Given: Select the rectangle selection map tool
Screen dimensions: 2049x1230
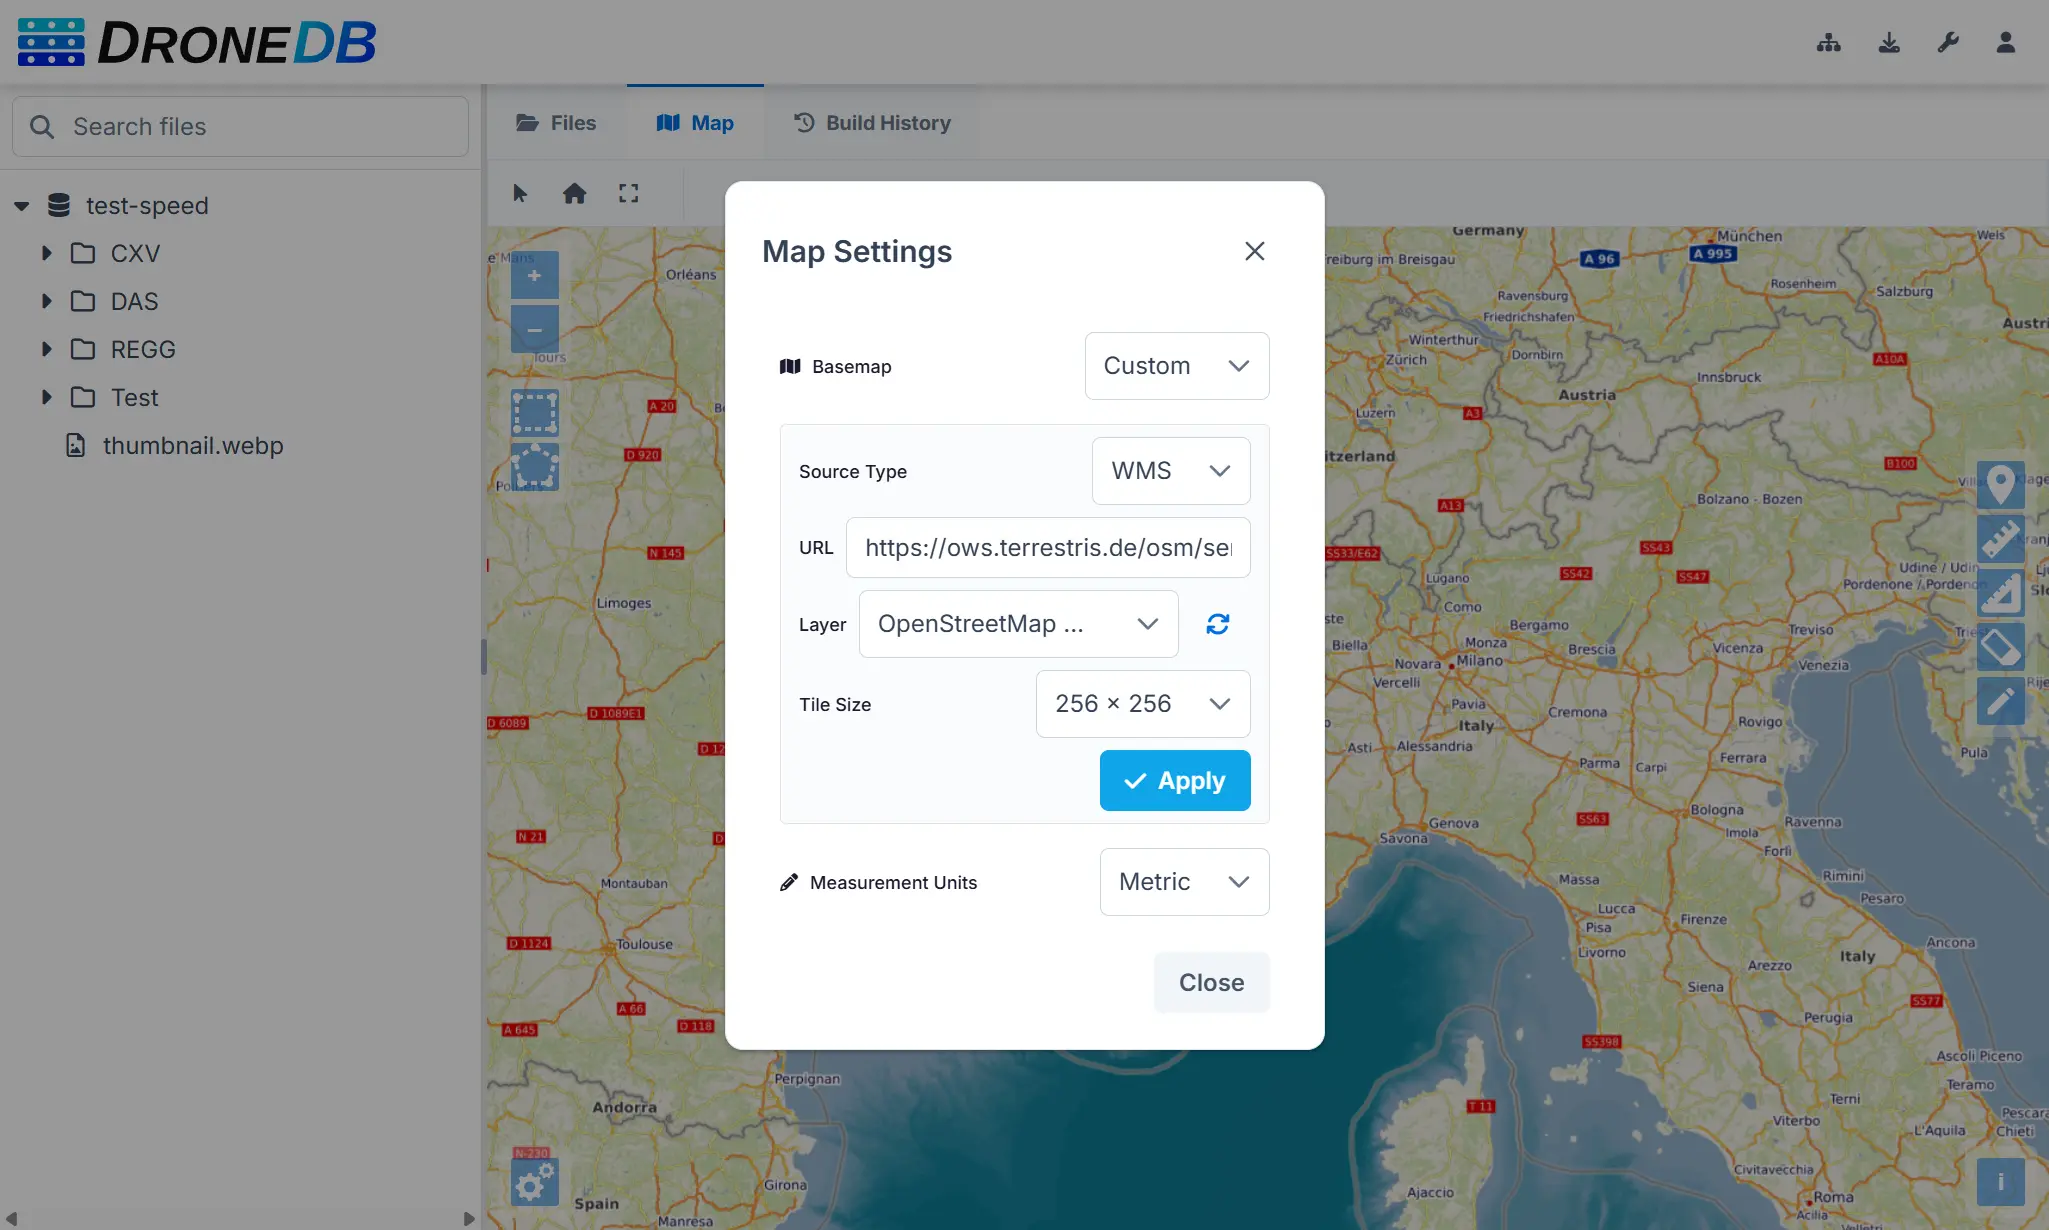Looking at the screenshot, I should tap(534, 412).
